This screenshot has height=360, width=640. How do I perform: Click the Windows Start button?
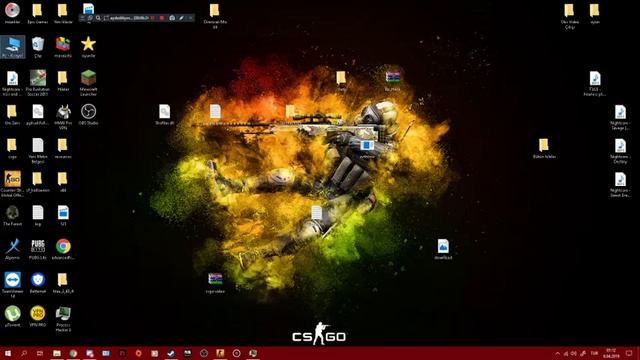tap(7, 353)
